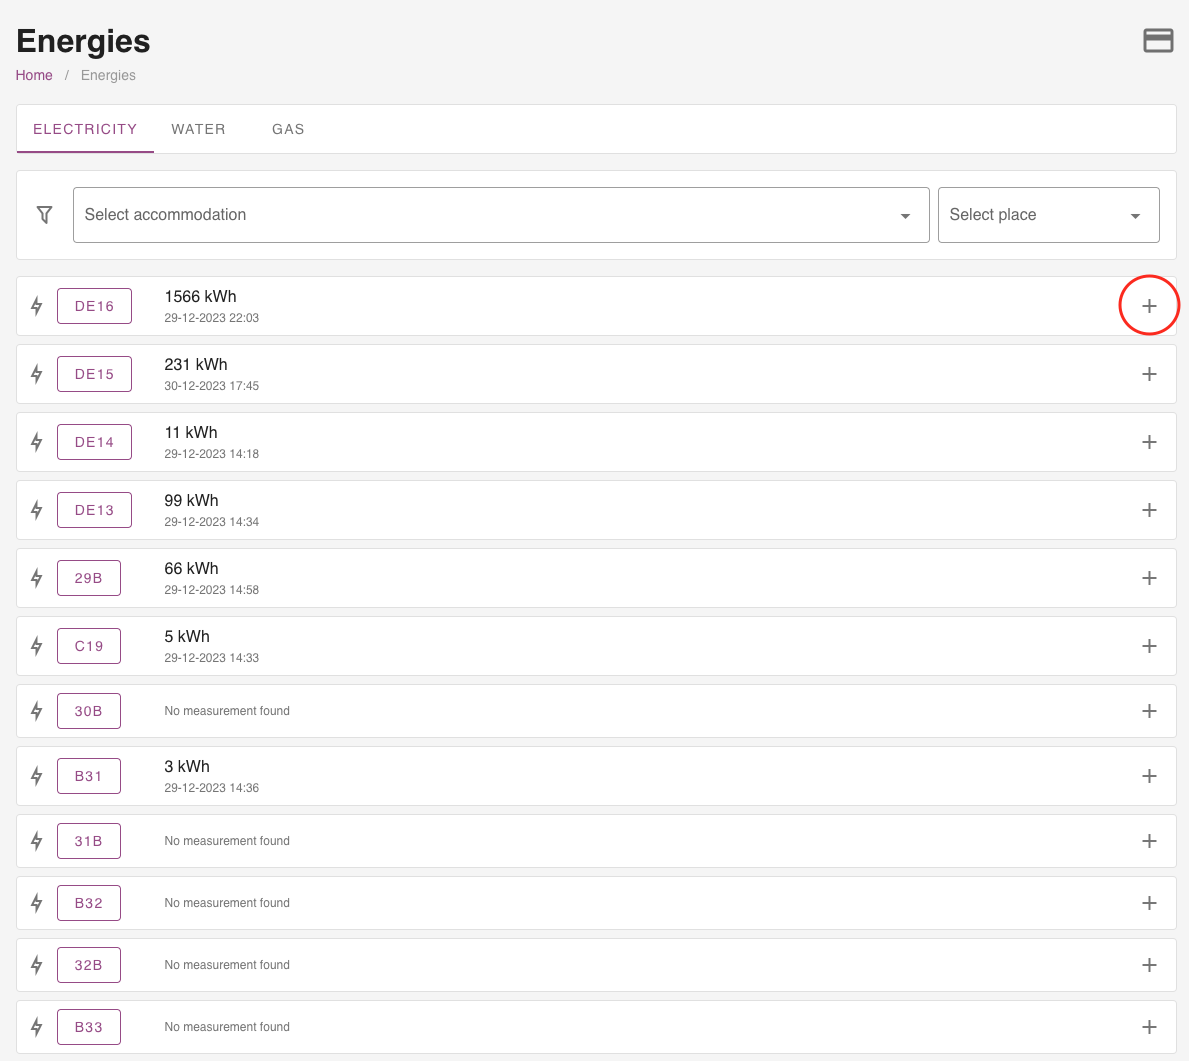Click the DE16 accommodation tag

[x=94, y=306]
